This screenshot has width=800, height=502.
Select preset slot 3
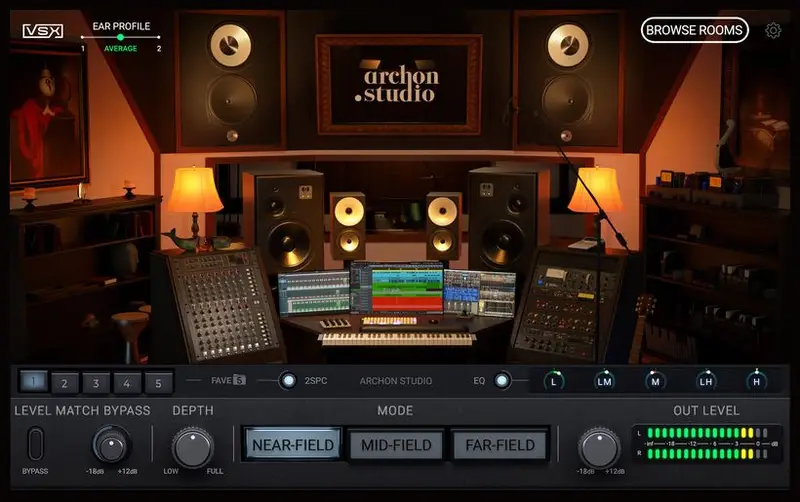point(96,382)
